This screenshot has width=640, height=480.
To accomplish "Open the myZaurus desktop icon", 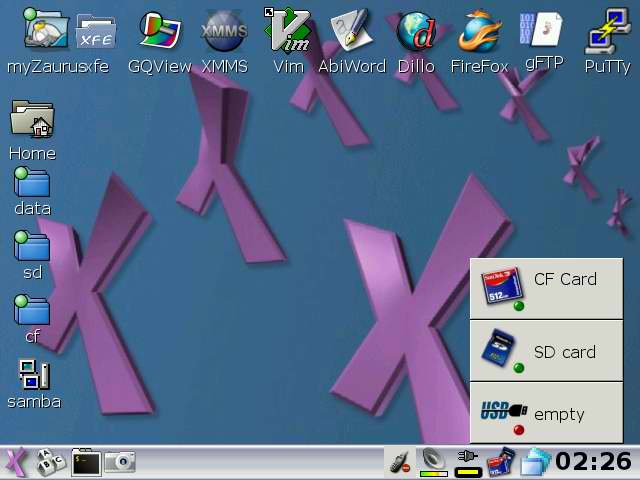I will pos(44,33).
